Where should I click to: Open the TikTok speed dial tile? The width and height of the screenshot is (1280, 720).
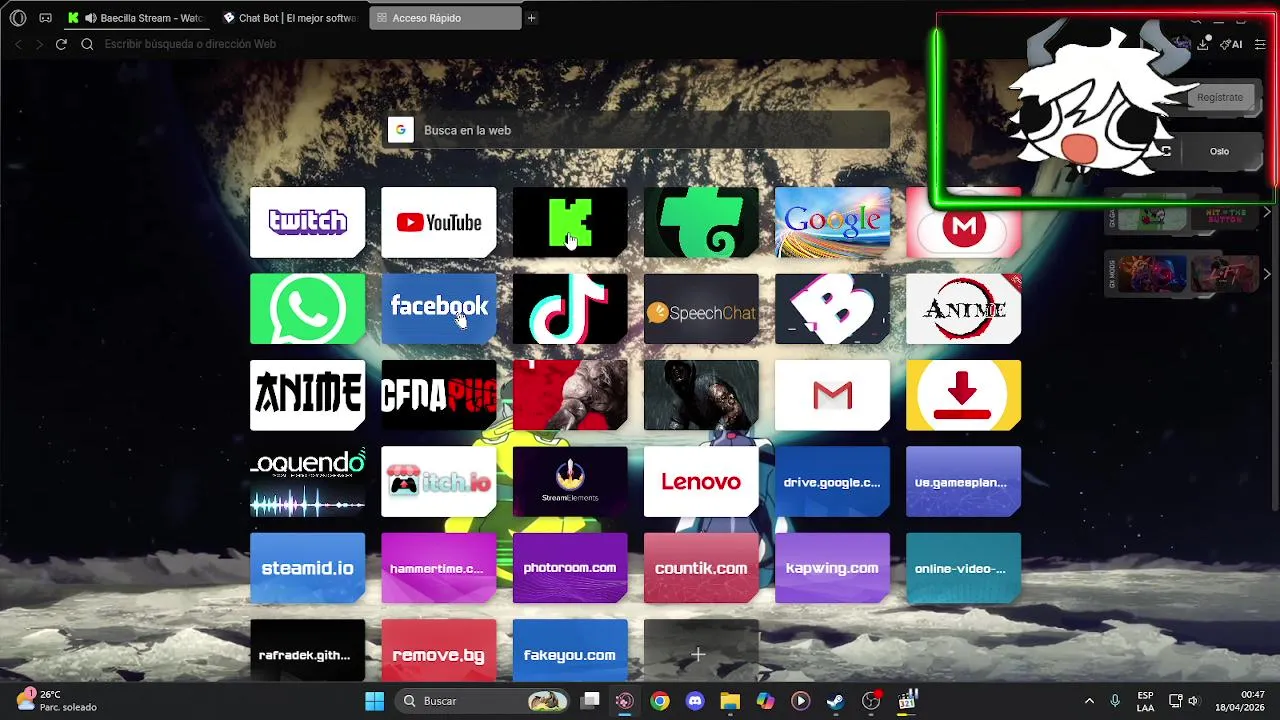coord(570,309)
